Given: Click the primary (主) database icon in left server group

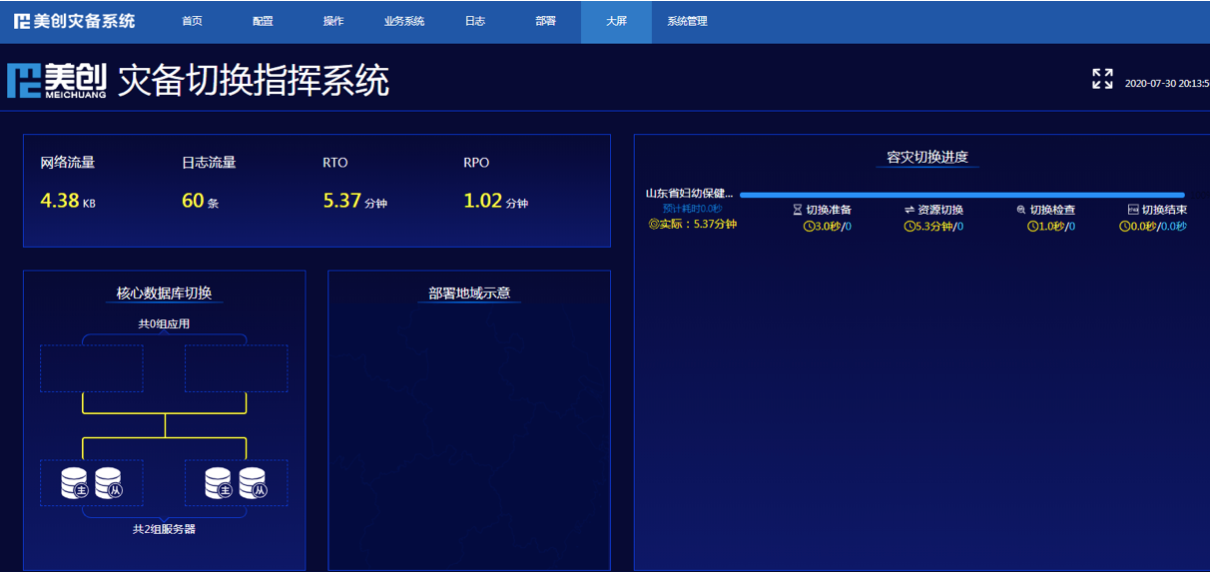Looking at the screenshot, I should (75, 483).
